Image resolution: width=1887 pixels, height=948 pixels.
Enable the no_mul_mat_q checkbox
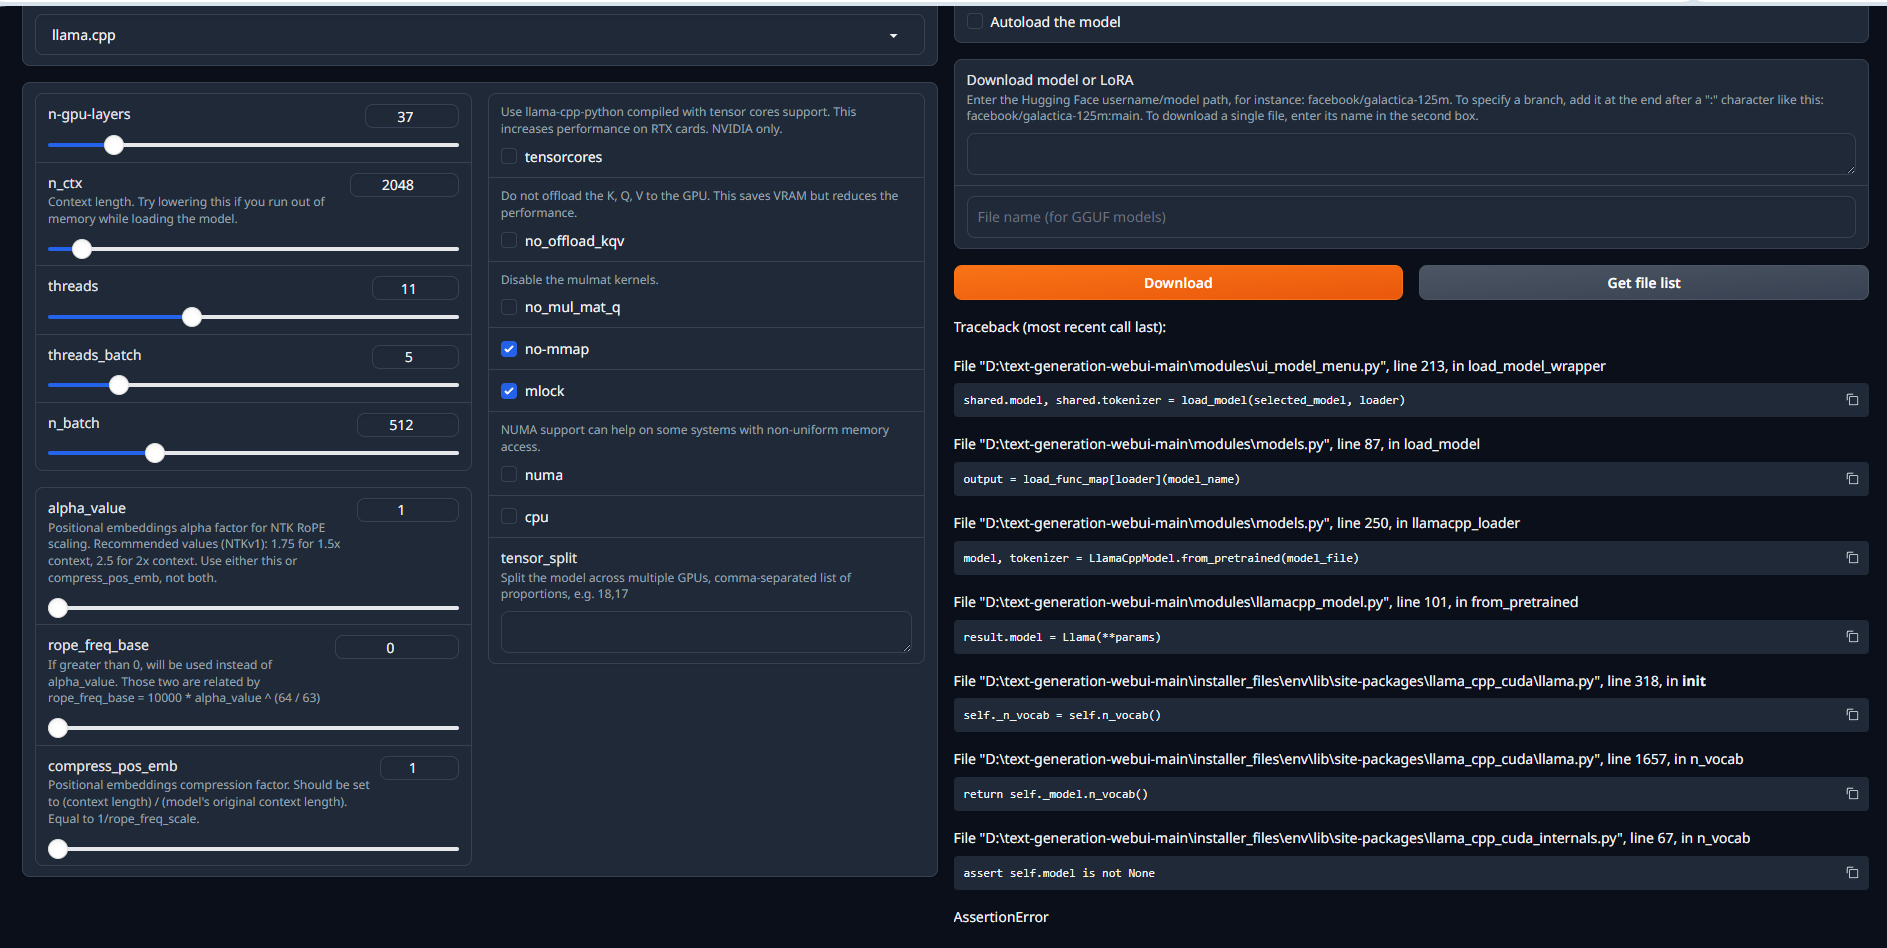tap(509, 307)
